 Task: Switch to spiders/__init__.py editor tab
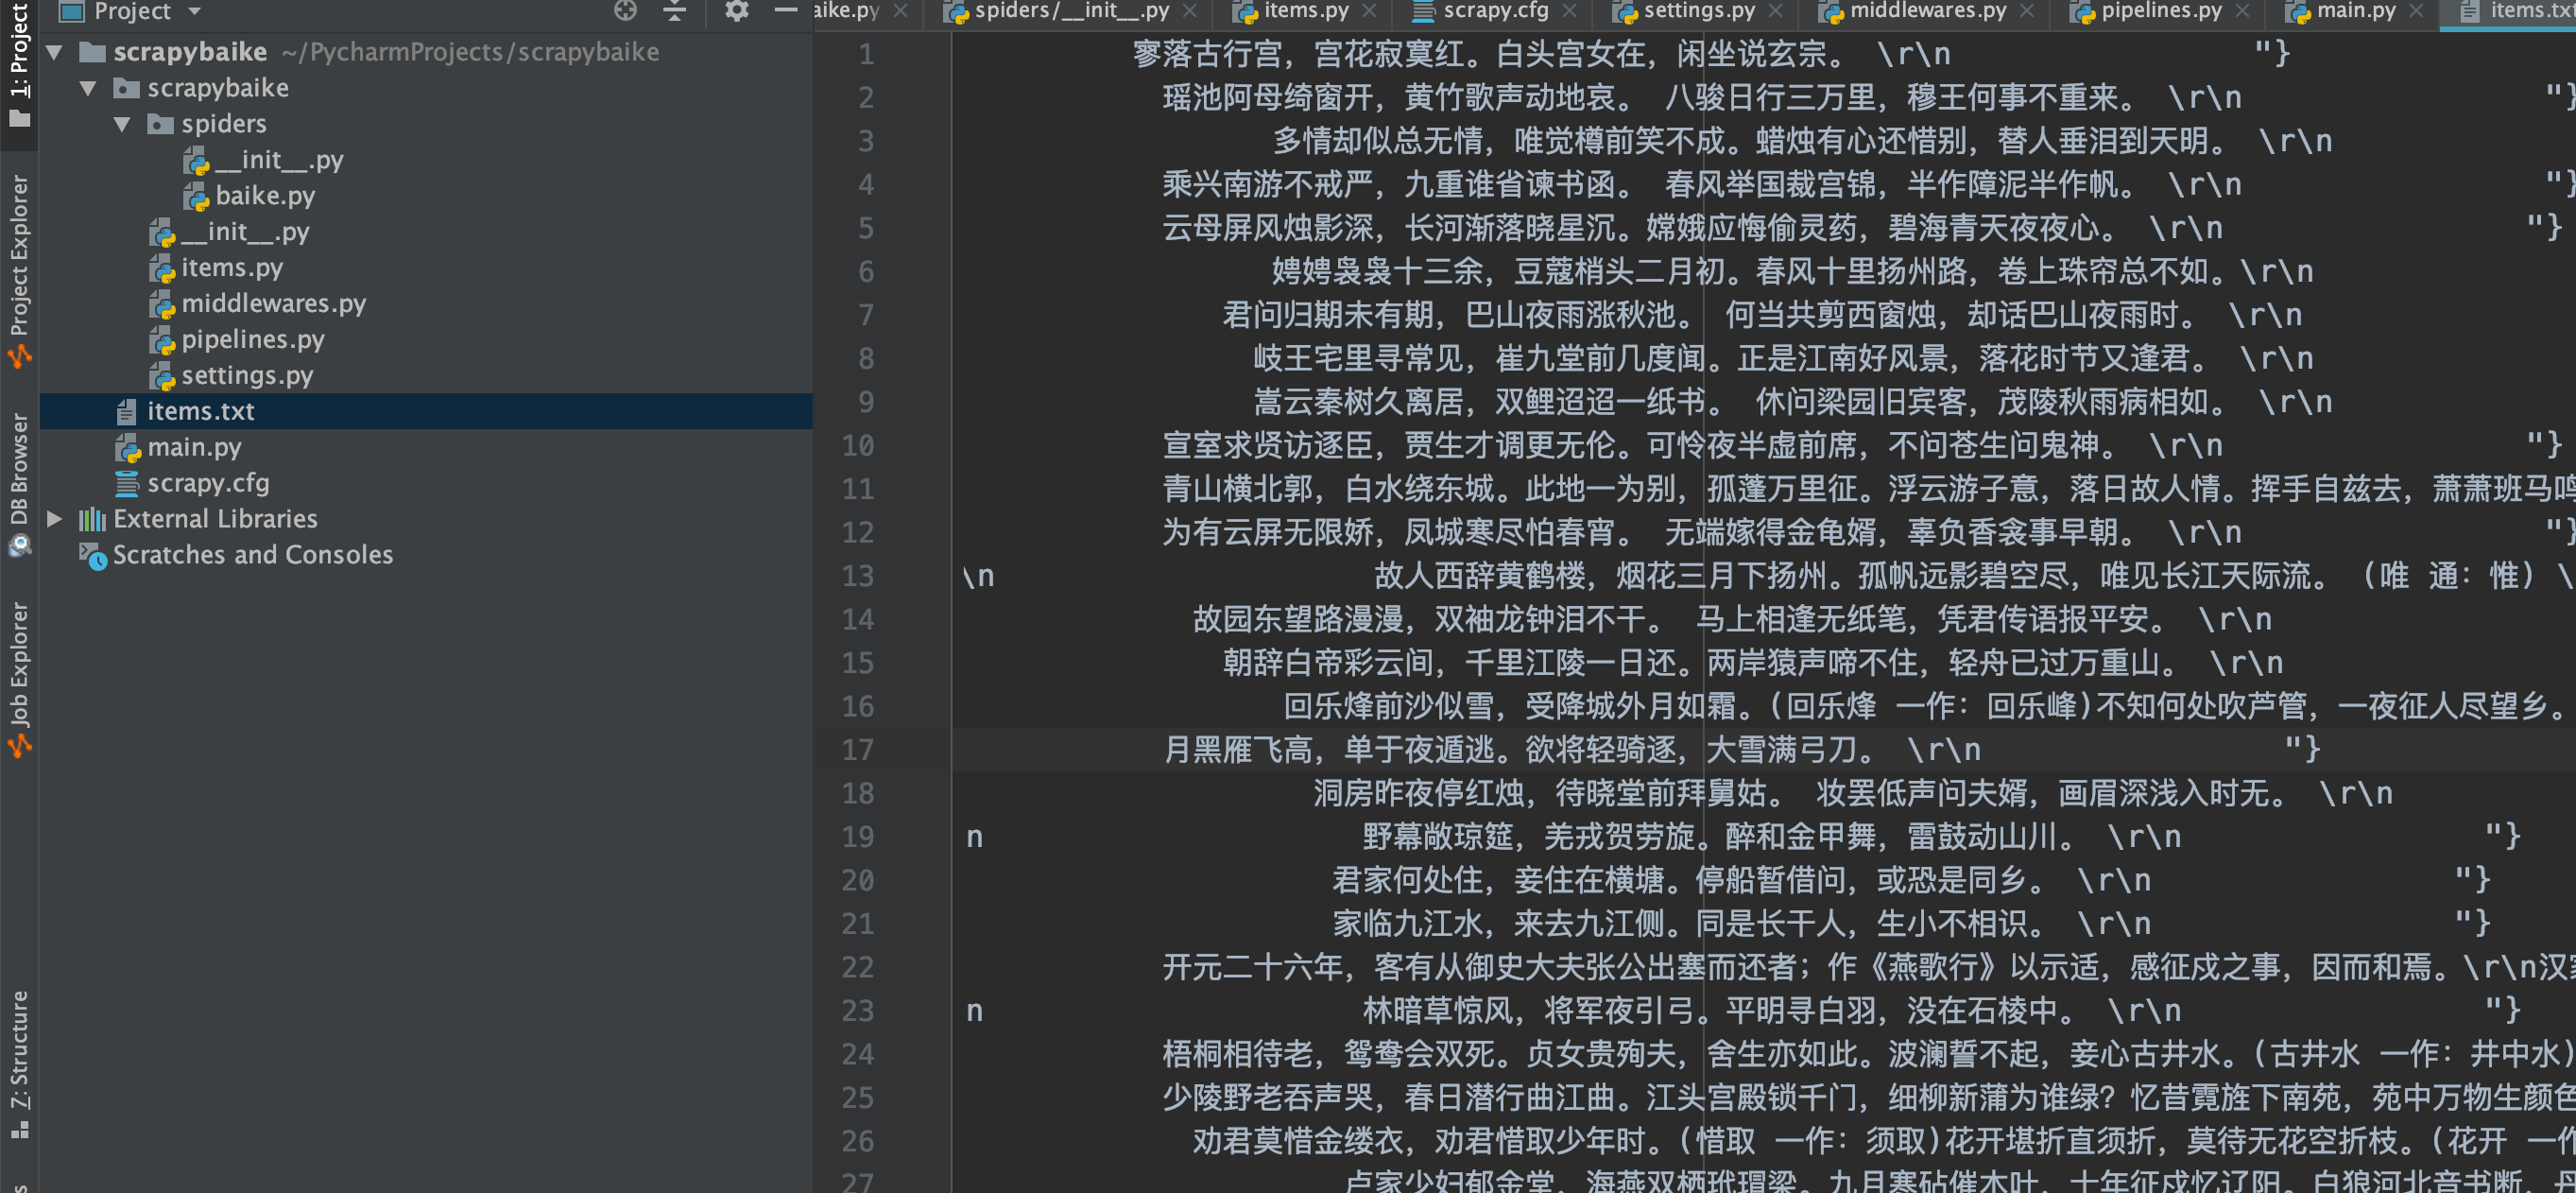pos(1071,11)
